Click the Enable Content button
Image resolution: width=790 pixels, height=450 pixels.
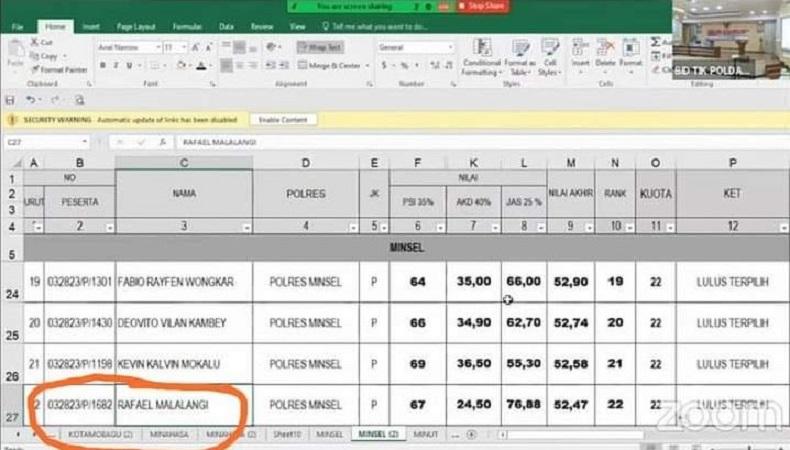283,120
